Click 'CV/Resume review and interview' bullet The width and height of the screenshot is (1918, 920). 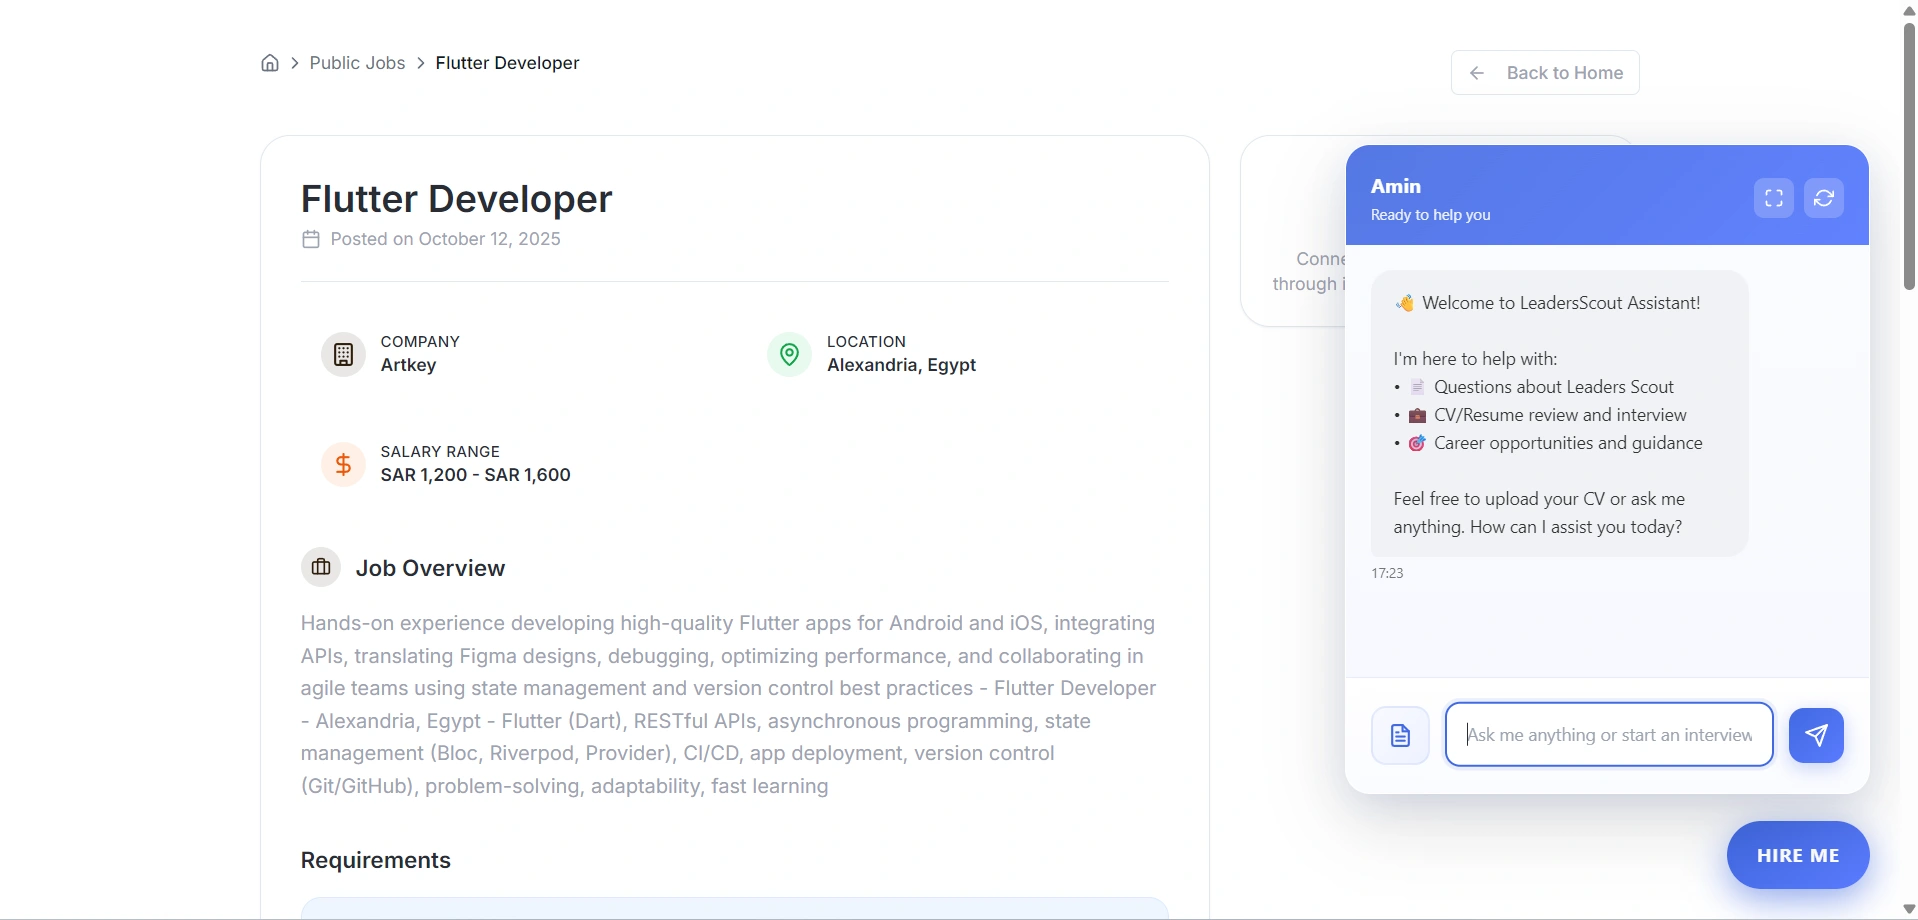[x=1560, y=415]
